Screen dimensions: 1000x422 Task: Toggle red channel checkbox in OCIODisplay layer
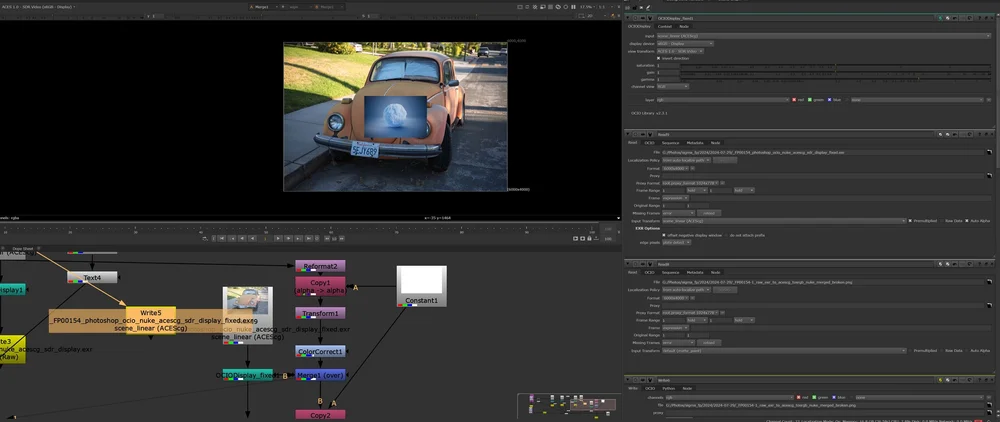point(794,100)
